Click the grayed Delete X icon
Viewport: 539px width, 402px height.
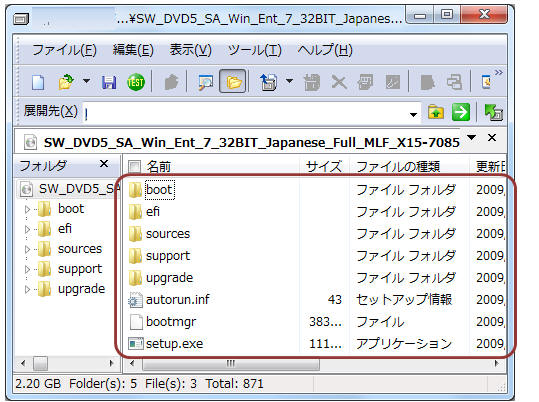coord(339,83)
